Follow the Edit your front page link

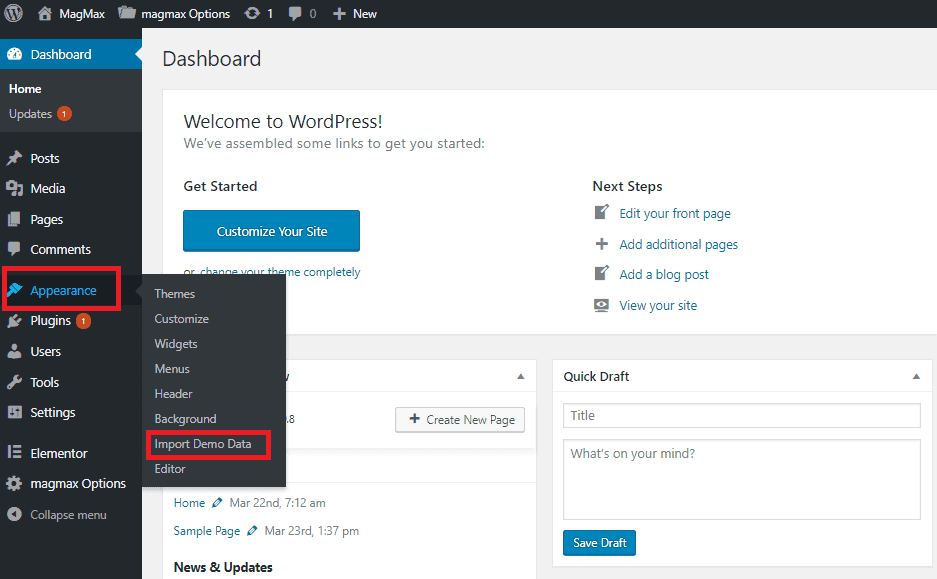coord(675,213)
